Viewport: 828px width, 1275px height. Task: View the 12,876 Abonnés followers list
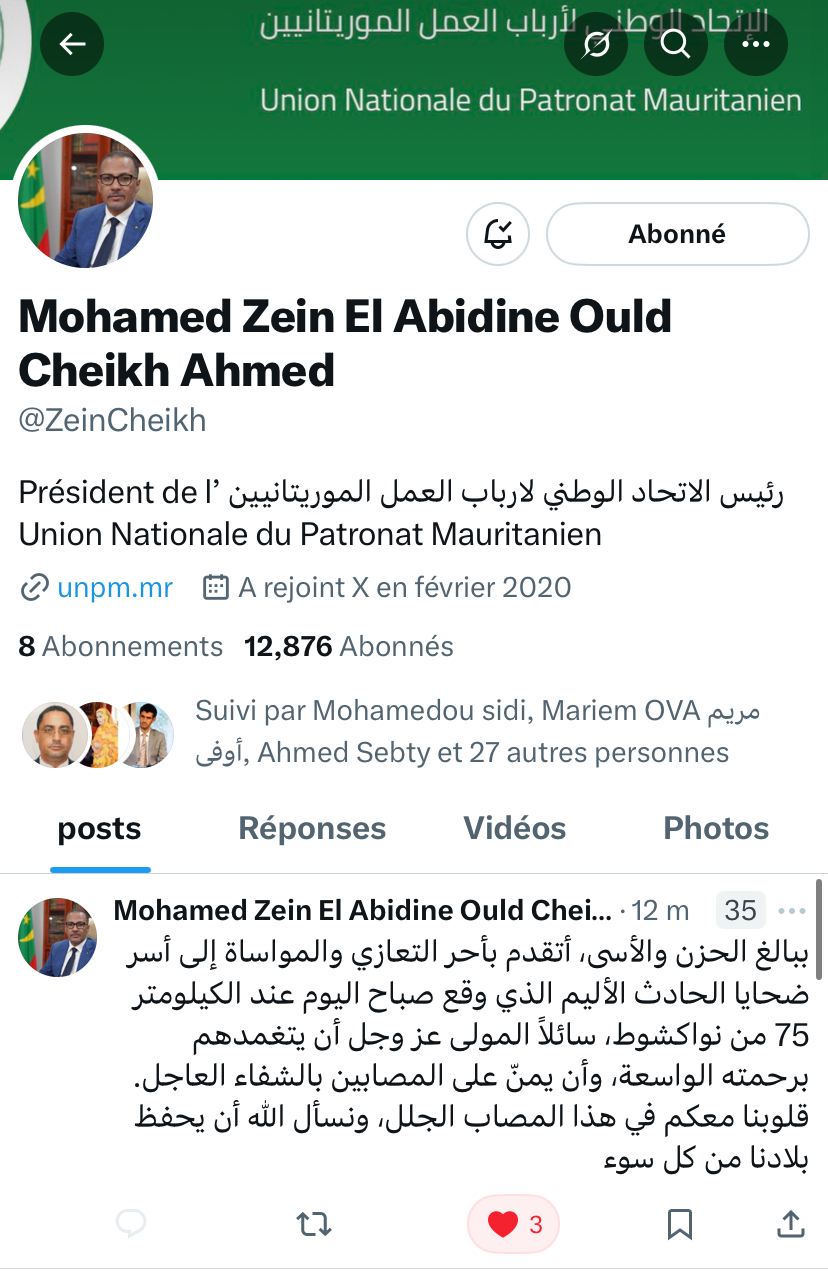[x=349, y=647]
